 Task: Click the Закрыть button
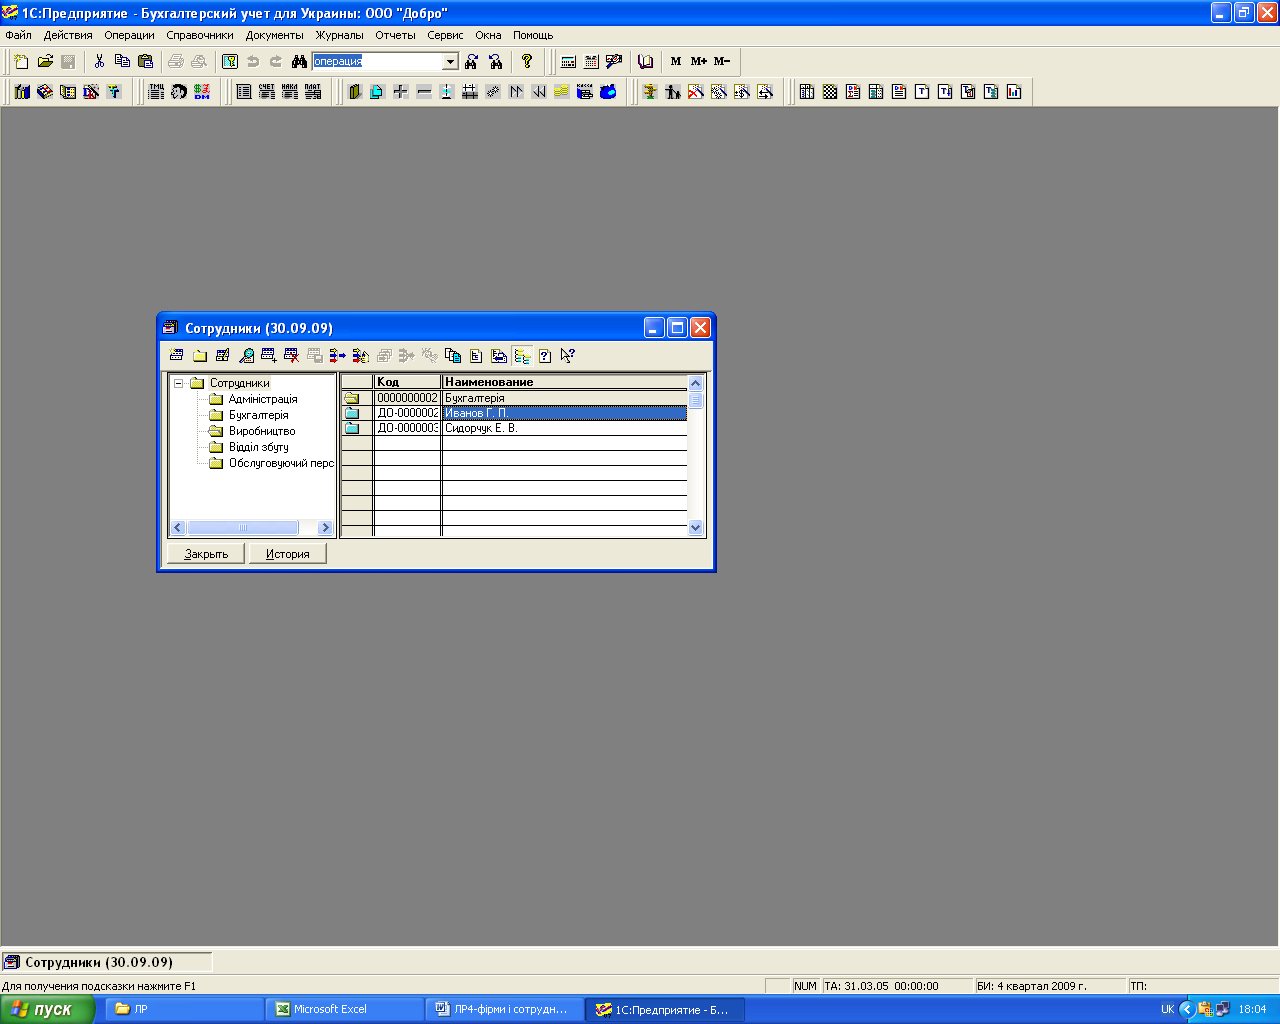206,554
